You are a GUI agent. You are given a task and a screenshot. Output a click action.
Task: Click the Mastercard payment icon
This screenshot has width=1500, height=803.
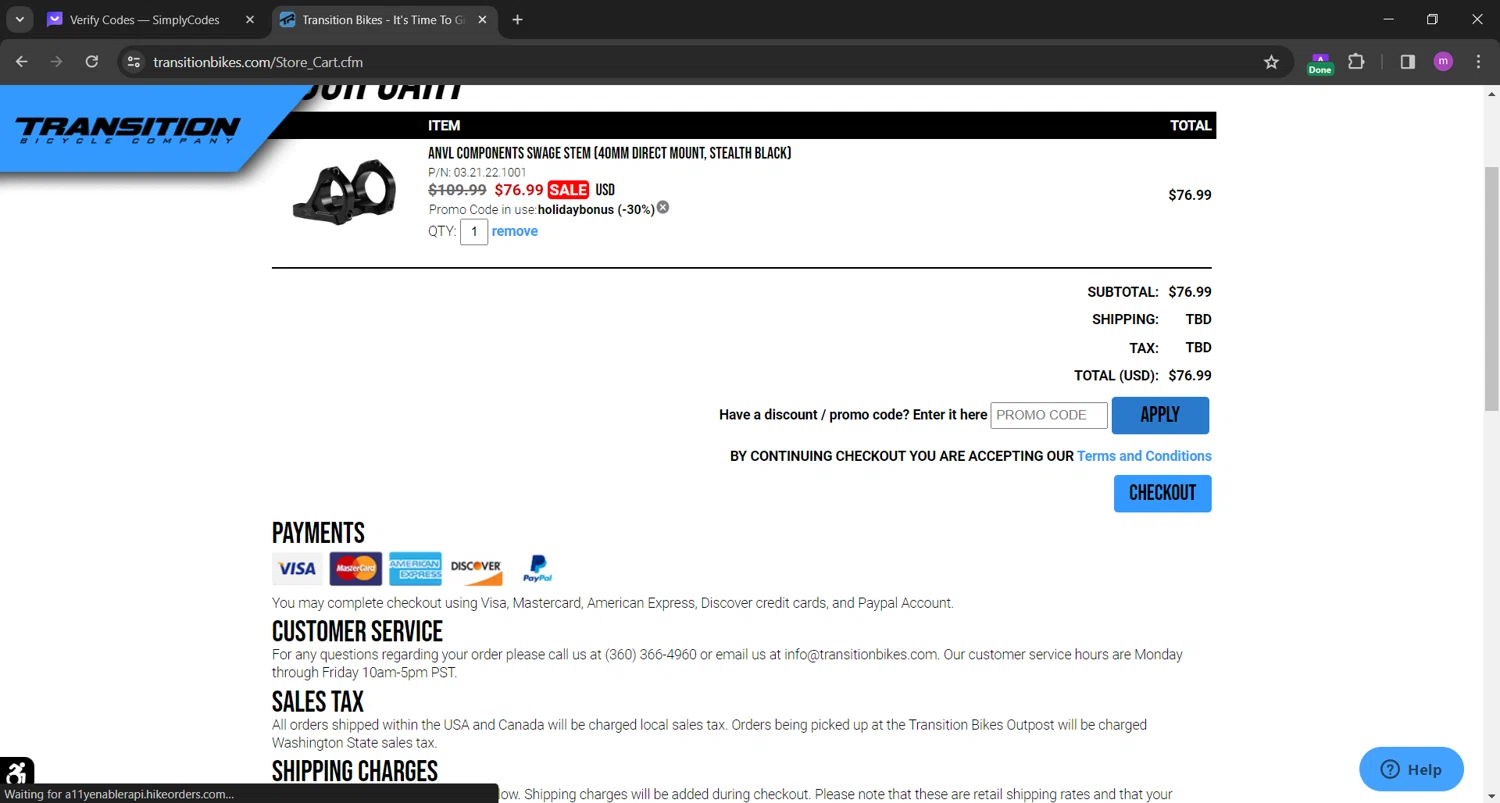[356, 568]
